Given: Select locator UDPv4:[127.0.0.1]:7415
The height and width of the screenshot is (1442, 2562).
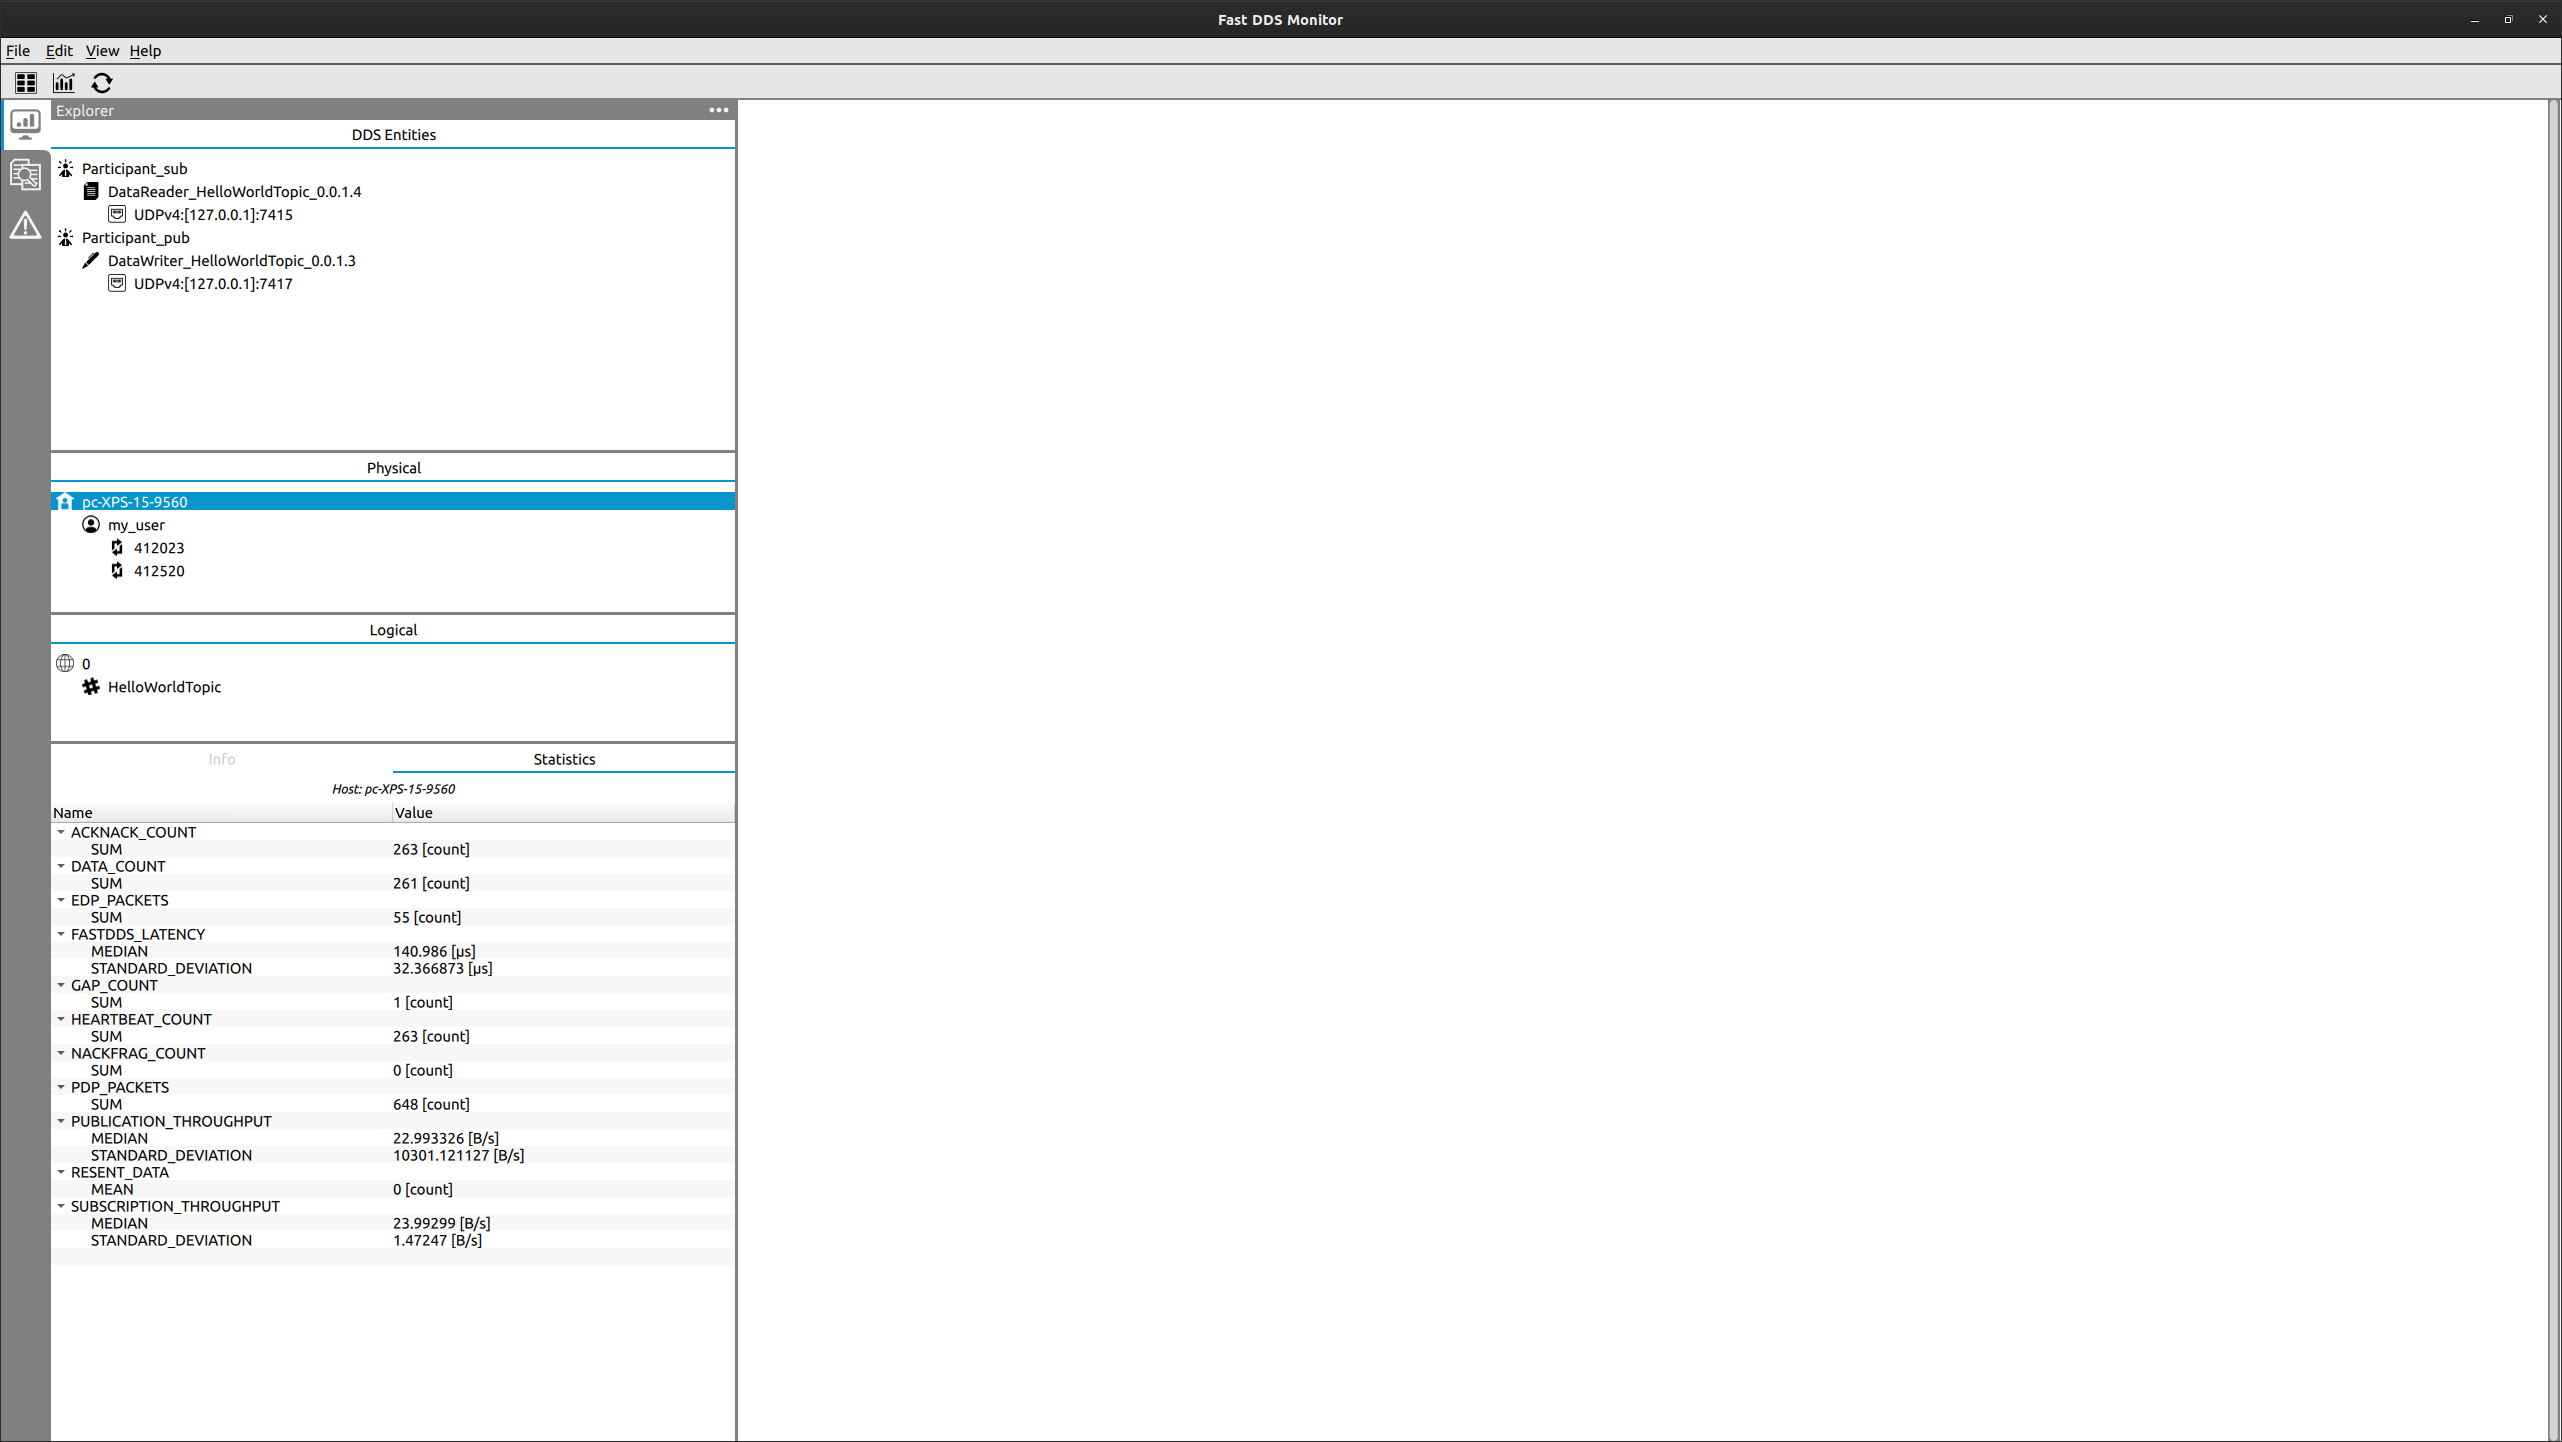Looking at the screenshot, I should pyautogui.click(x=213, y=214).
